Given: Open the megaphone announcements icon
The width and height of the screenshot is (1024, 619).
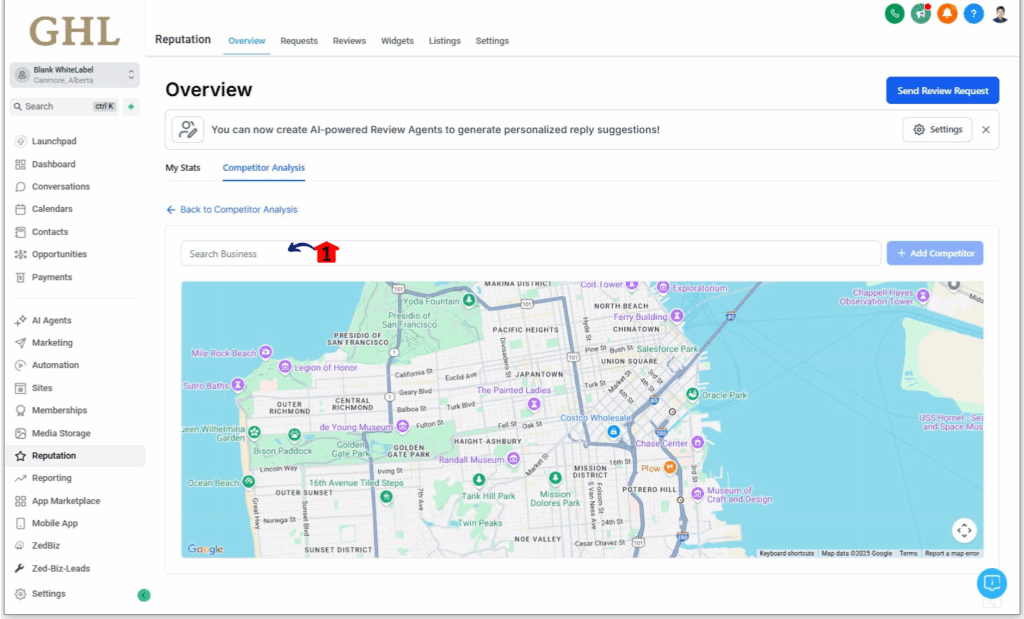Looking at the screenshot, I should point(921,13).
